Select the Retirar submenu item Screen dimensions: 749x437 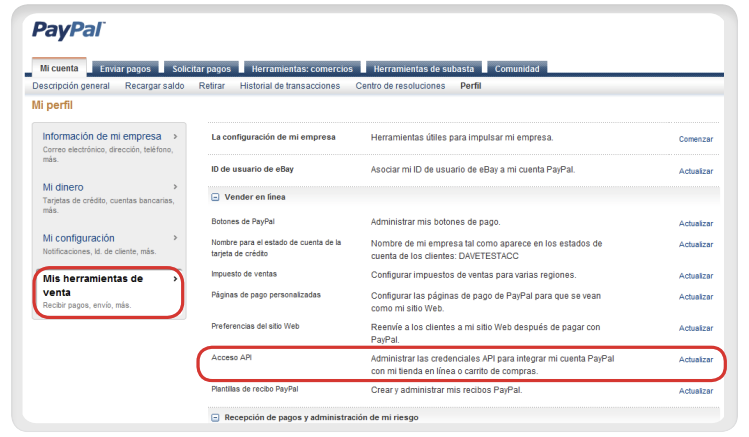[x=212, y=86]
